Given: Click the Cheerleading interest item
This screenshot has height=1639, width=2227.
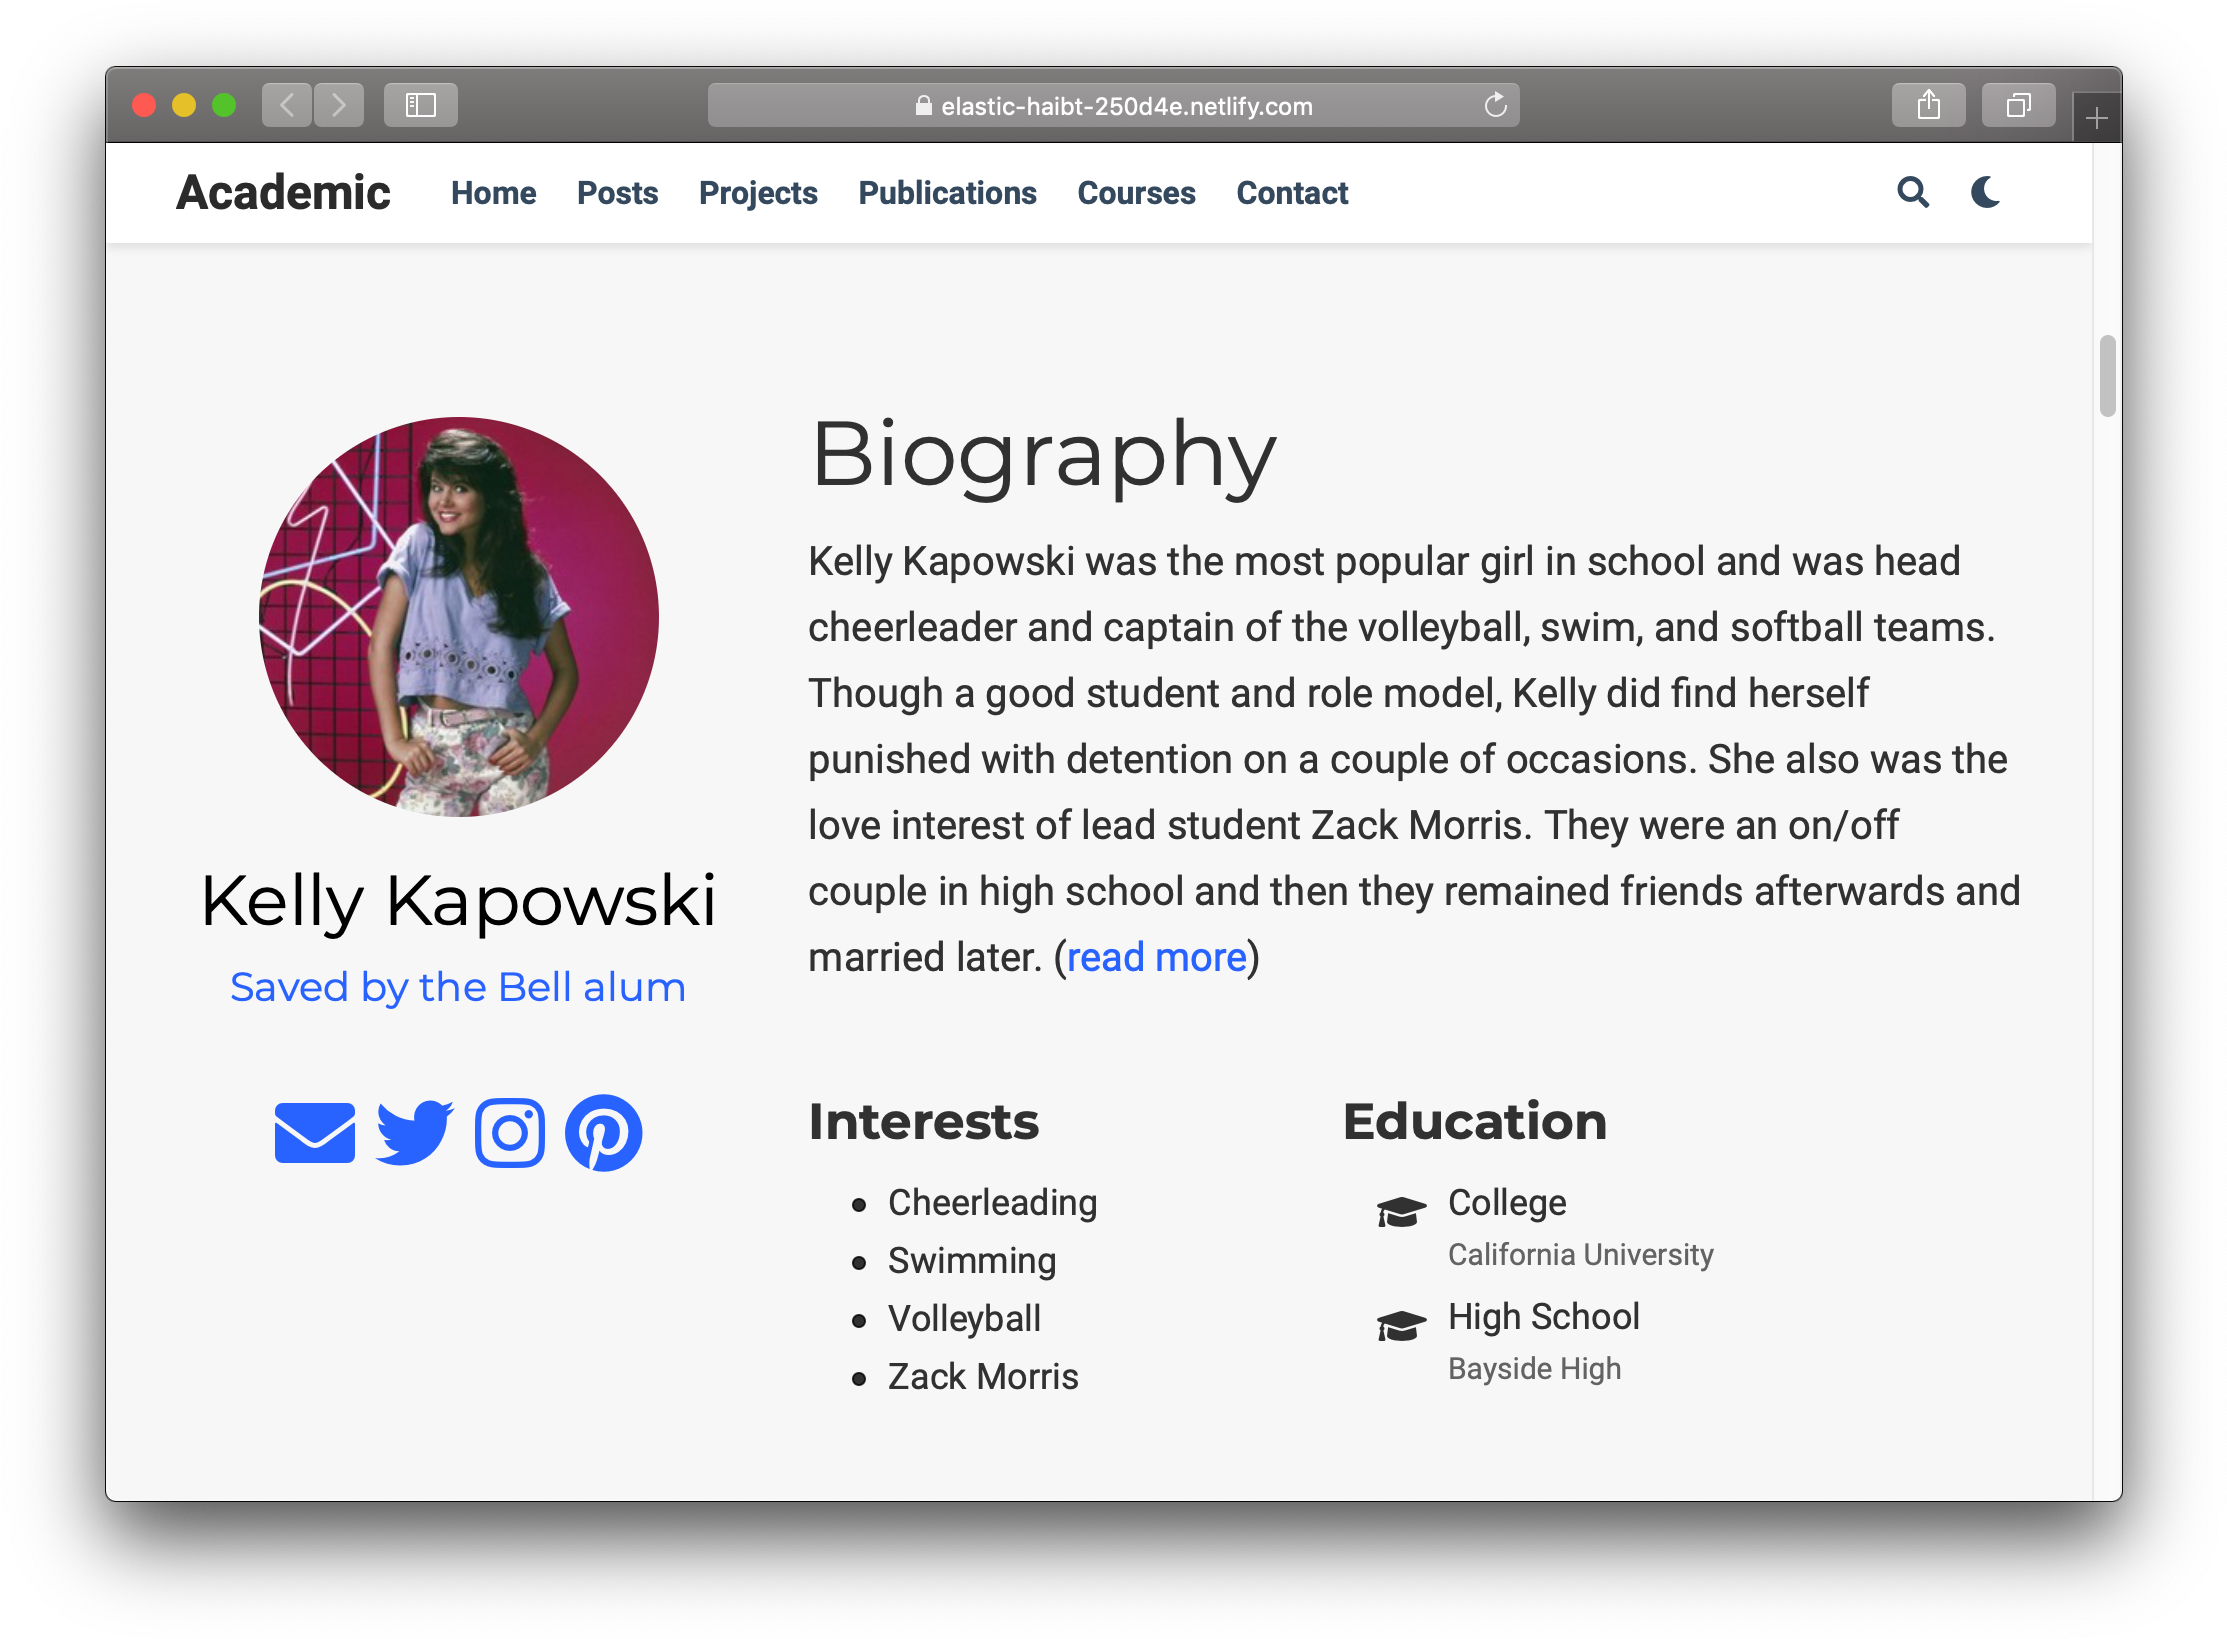Looking at the screenshot, I should click(992, 1203).
